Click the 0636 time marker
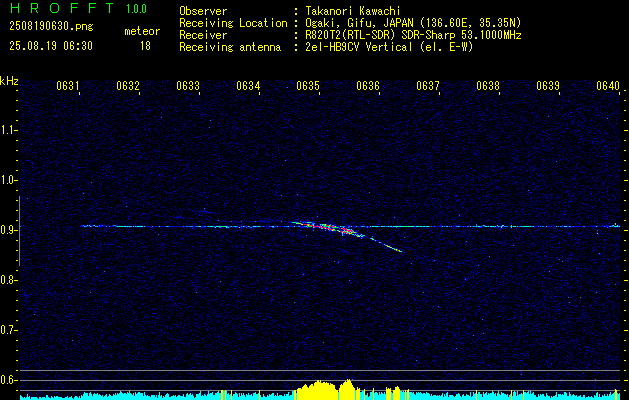Viewport: 629px width, 400px height. (368, 86)
